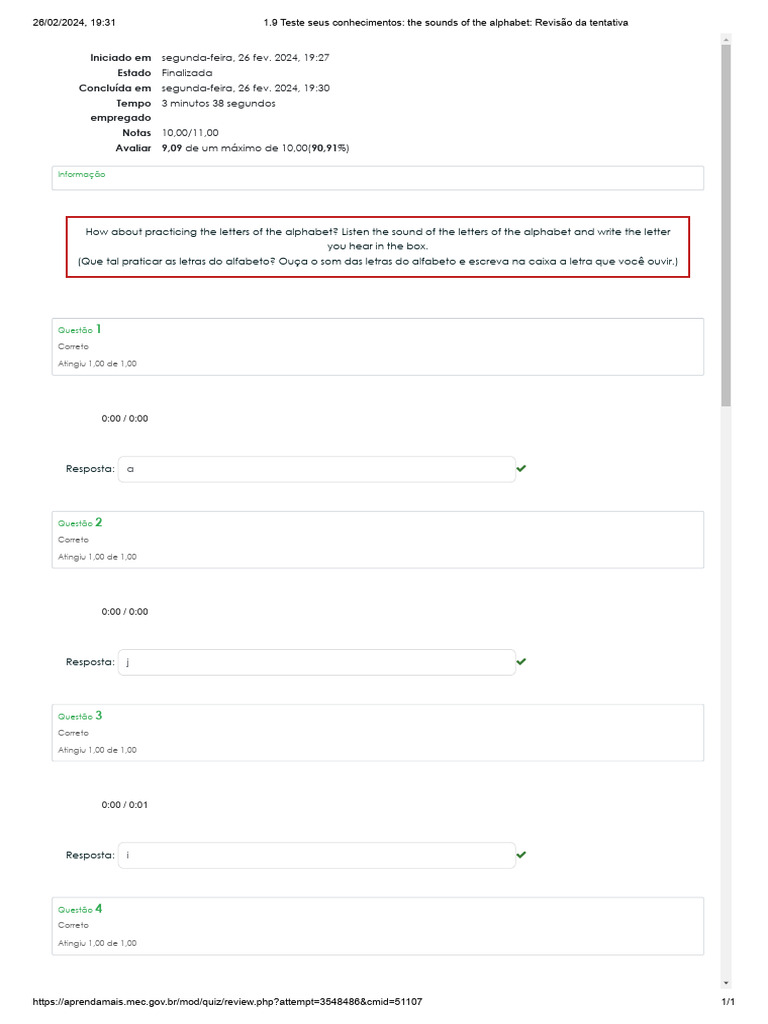Click the scrollbar down arrow
Viewport: 768px width, 1024px height.
pyautogui.click(x=726, y=983)
